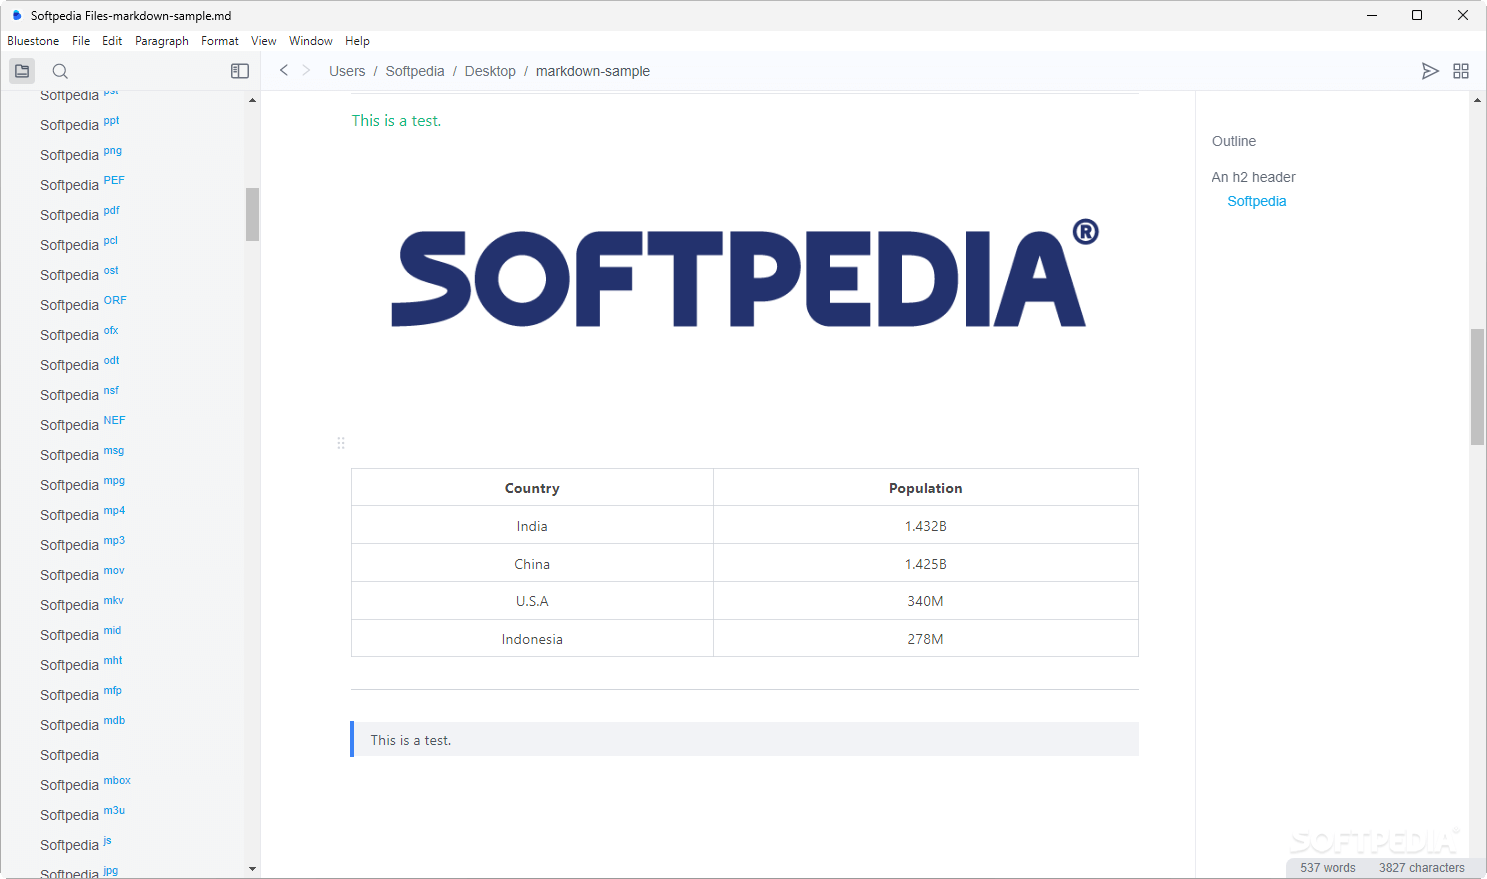Viewport: 1487px width, 879px height.
Task: Click the 1.425B population cell
Action: point(926,564)
